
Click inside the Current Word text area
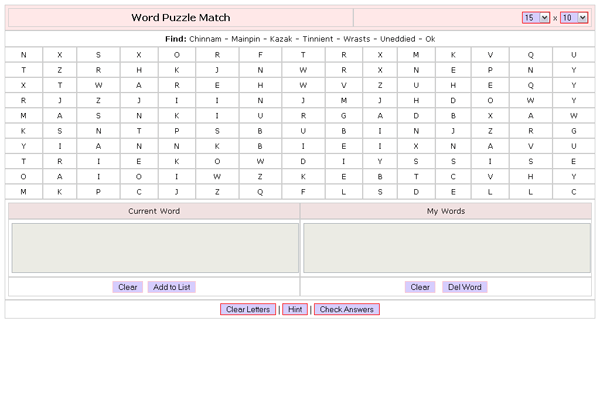[154, 248]
